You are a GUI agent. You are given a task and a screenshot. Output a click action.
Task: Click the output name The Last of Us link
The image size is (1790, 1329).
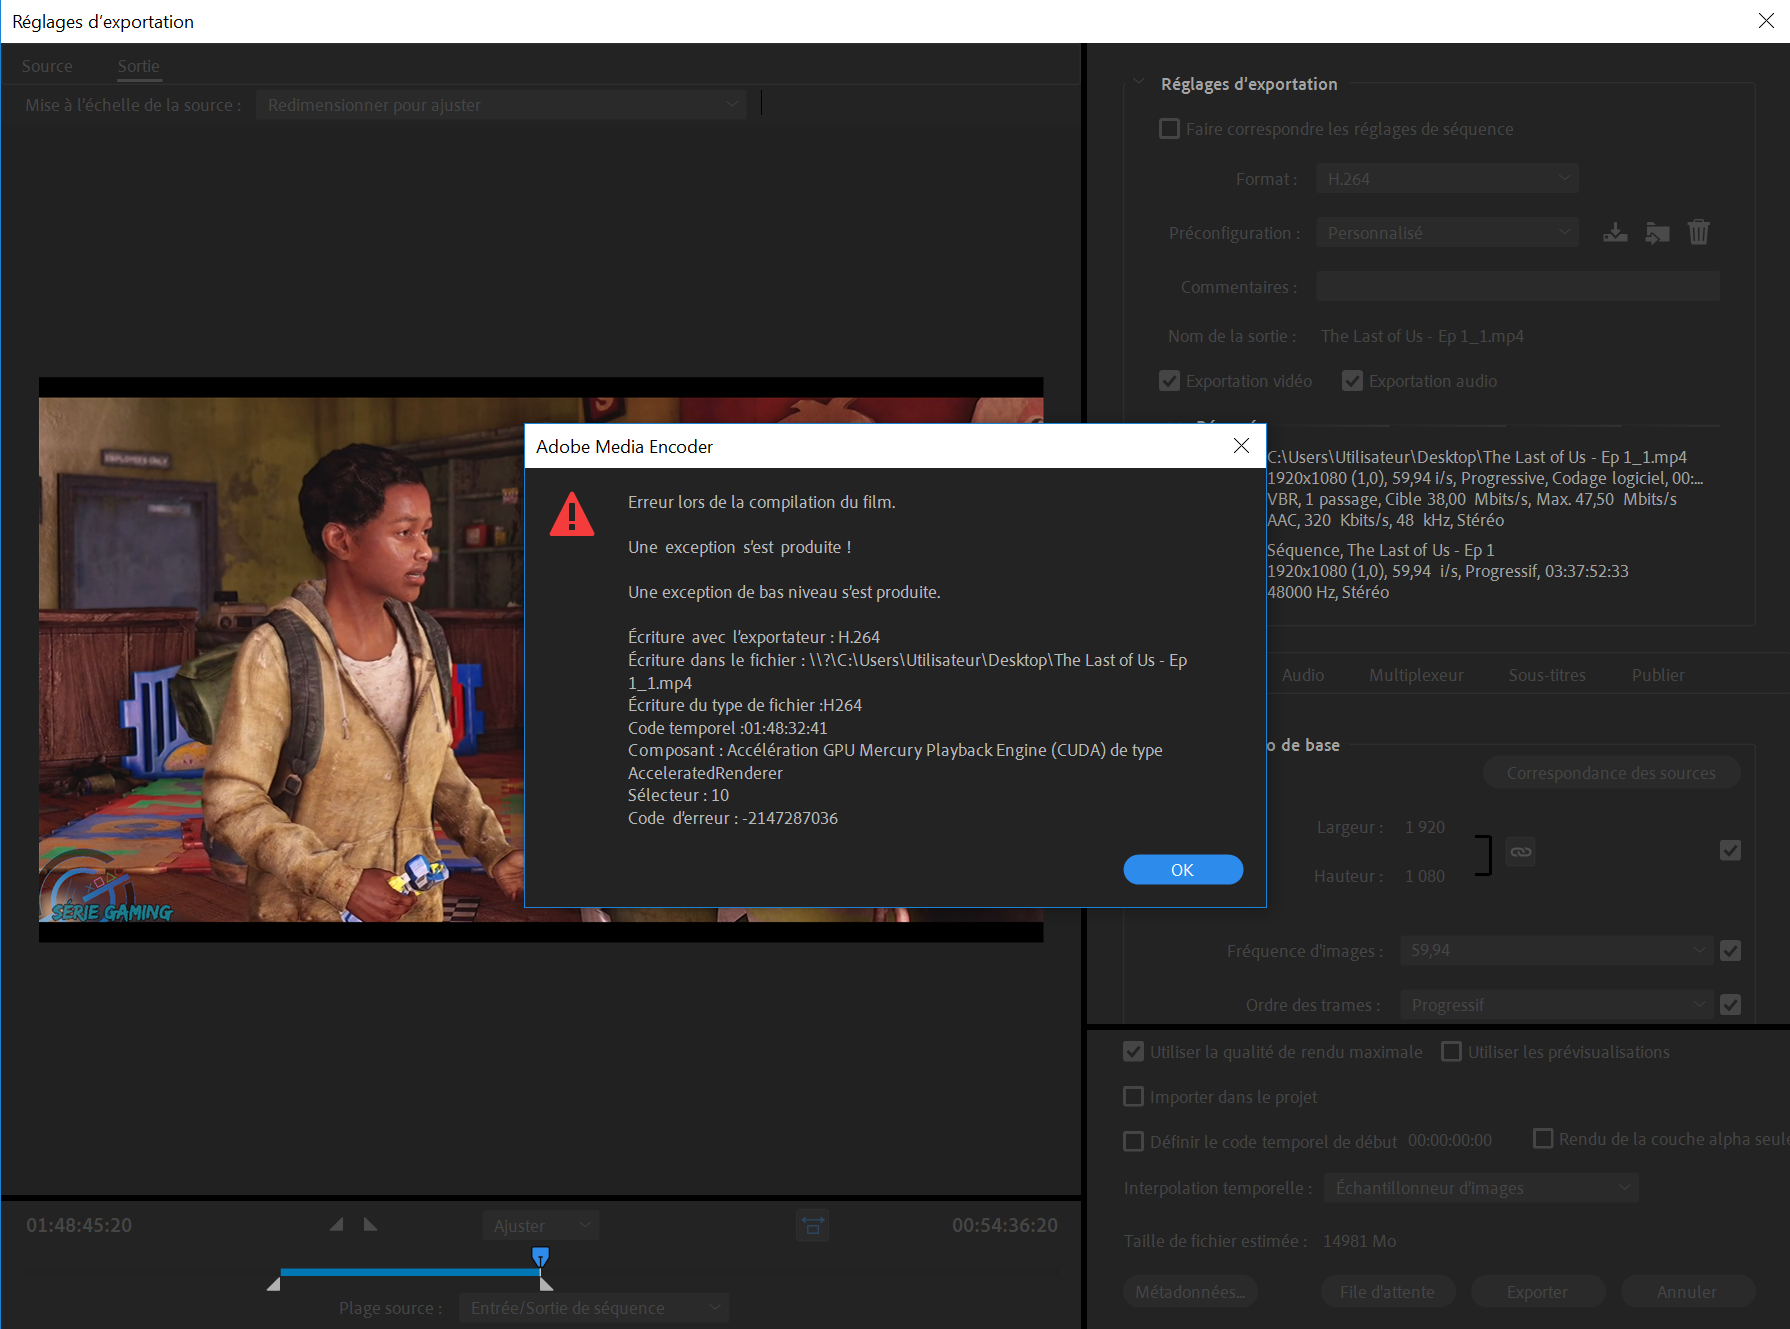pyautogui.click(x=1422, y=336)
